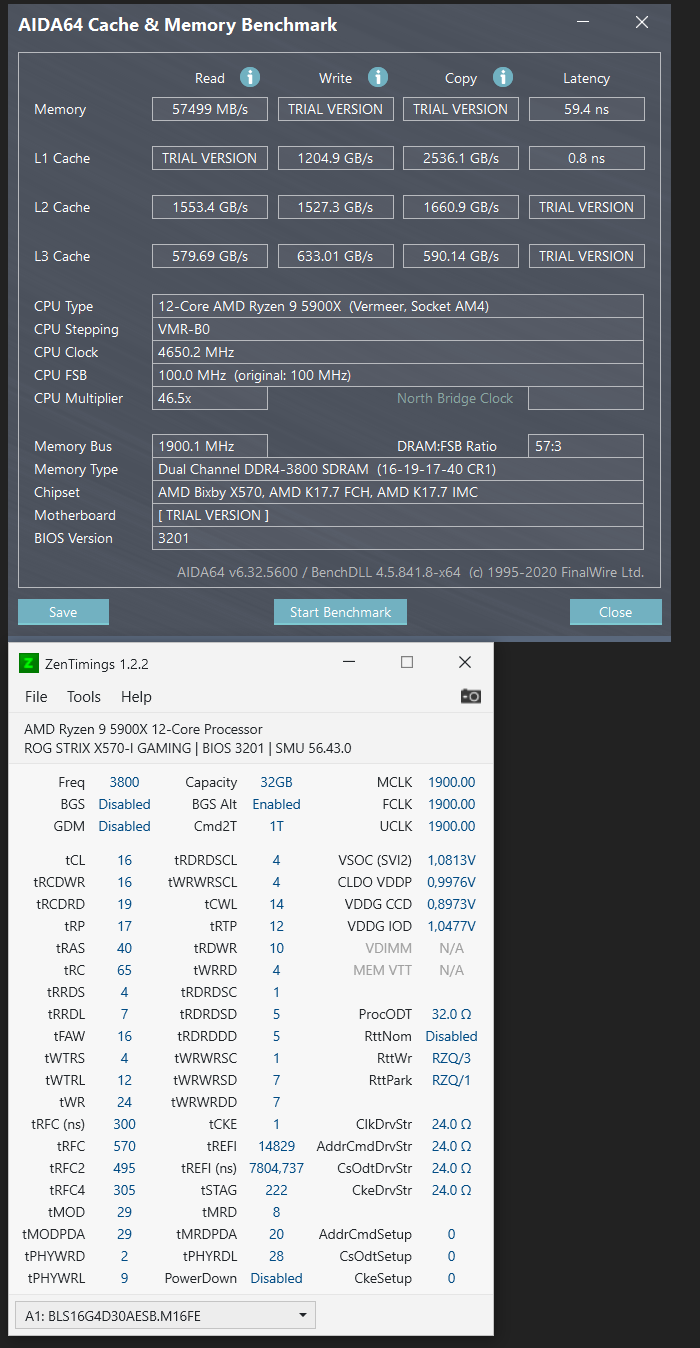Click tRFC value 570
The height and width of the screenshot is (1348, 700).
point(124,1146)
